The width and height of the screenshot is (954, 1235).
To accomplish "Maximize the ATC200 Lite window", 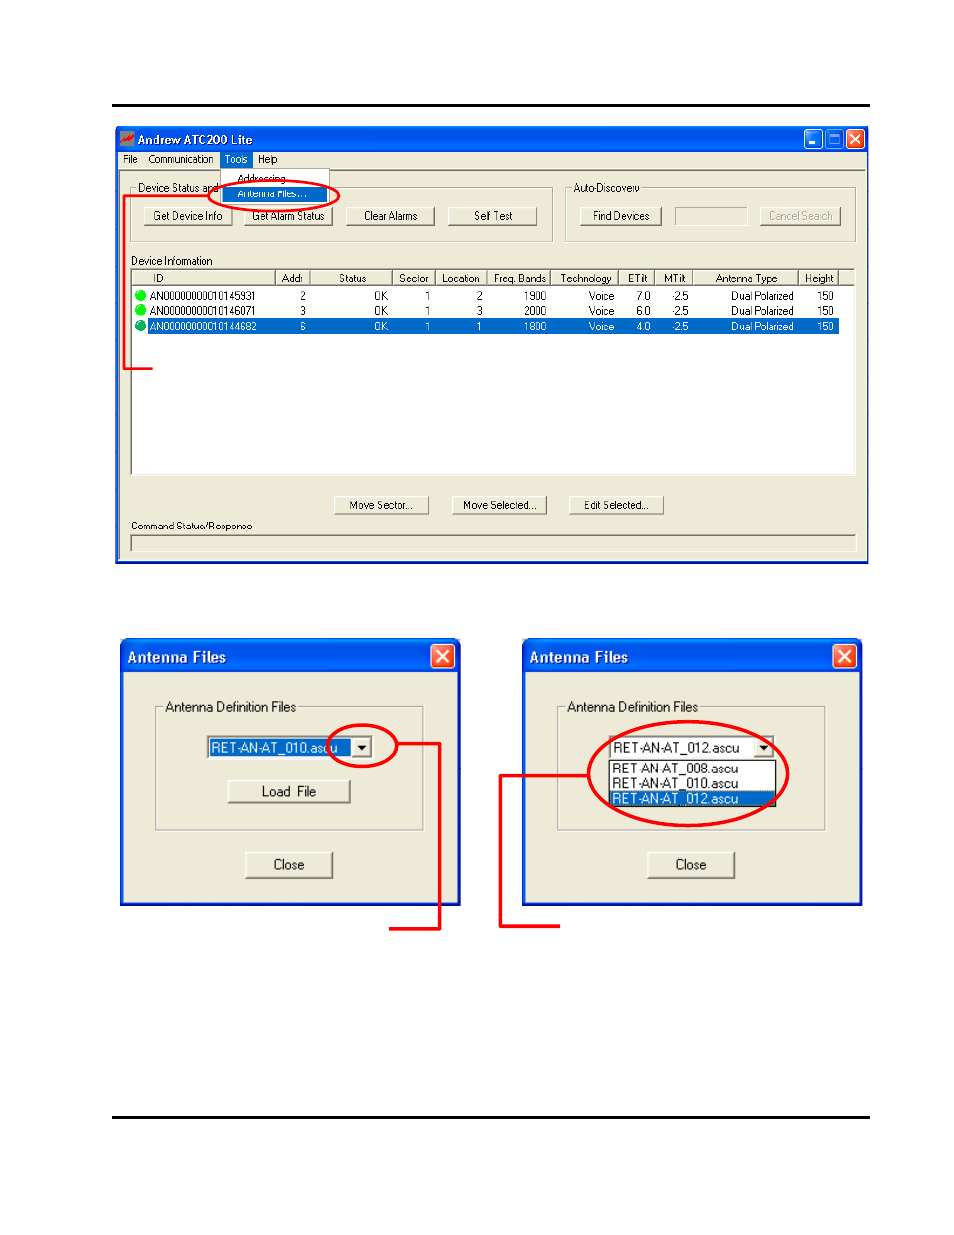I will coord(834,139).
